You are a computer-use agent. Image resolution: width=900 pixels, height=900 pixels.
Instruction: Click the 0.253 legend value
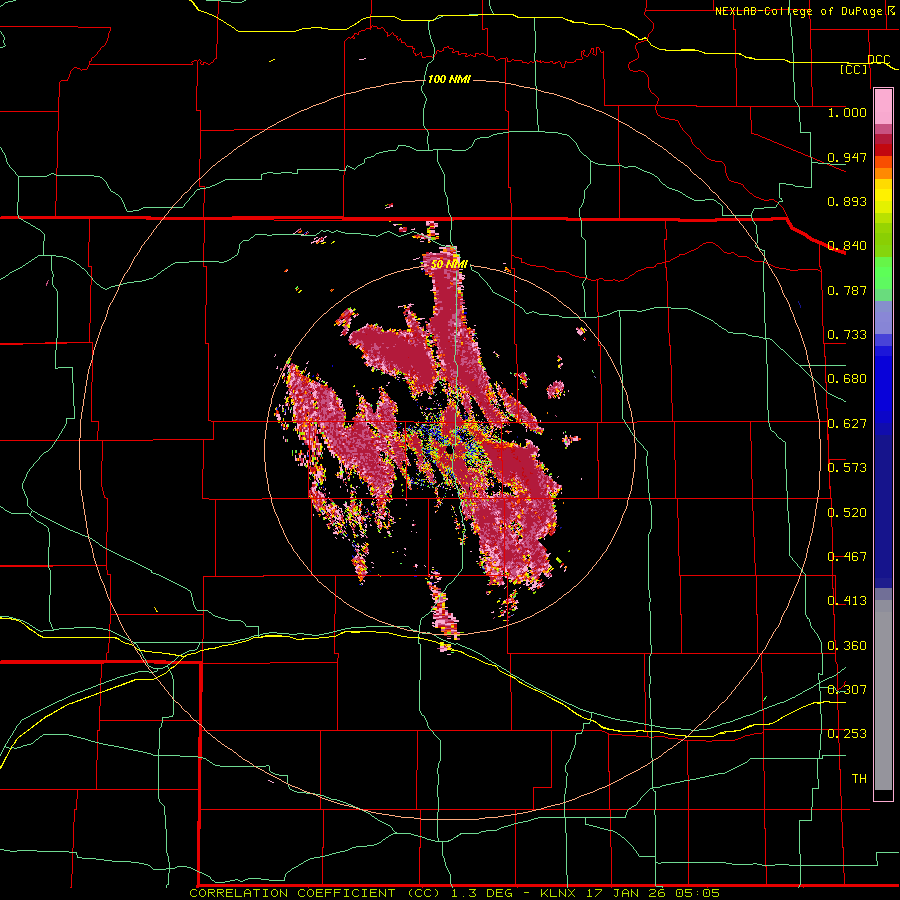pyautogui.click(x=847, y=734)
